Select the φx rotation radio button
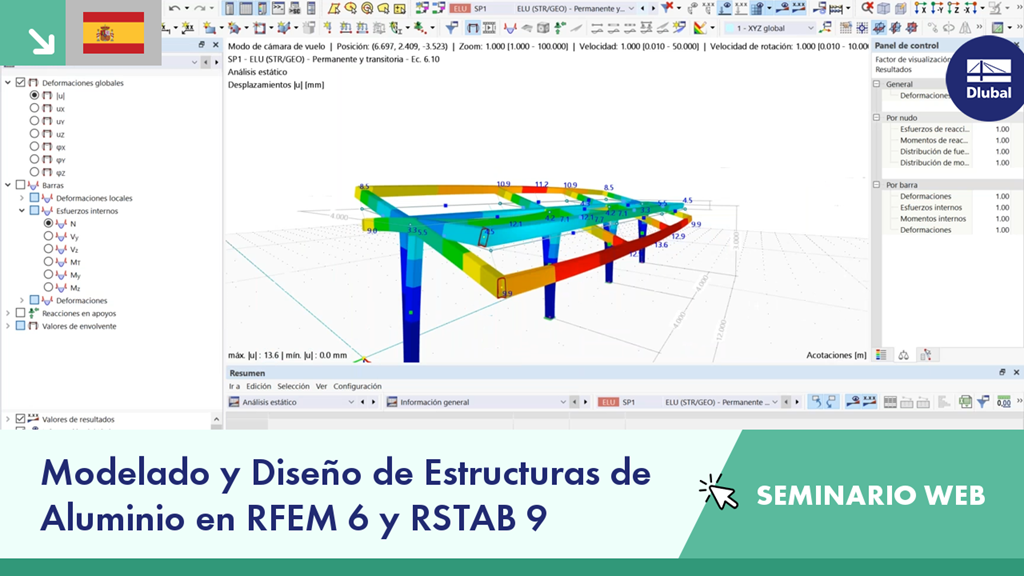Screen dimensions: 1024x576 35,147
